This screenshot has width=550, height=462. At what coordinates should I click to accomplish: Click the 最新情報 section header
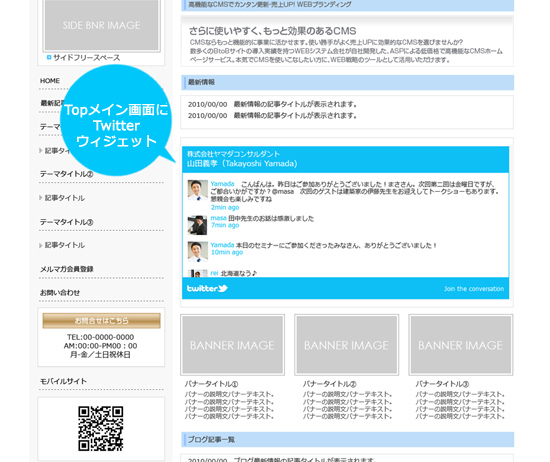pyautogui.click(x=348, y=82)
